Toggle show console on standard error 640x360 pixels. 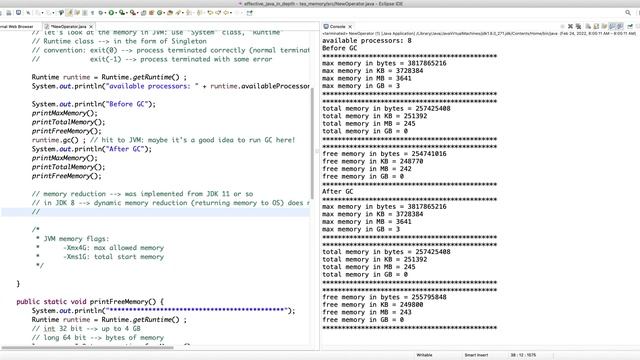620,26
